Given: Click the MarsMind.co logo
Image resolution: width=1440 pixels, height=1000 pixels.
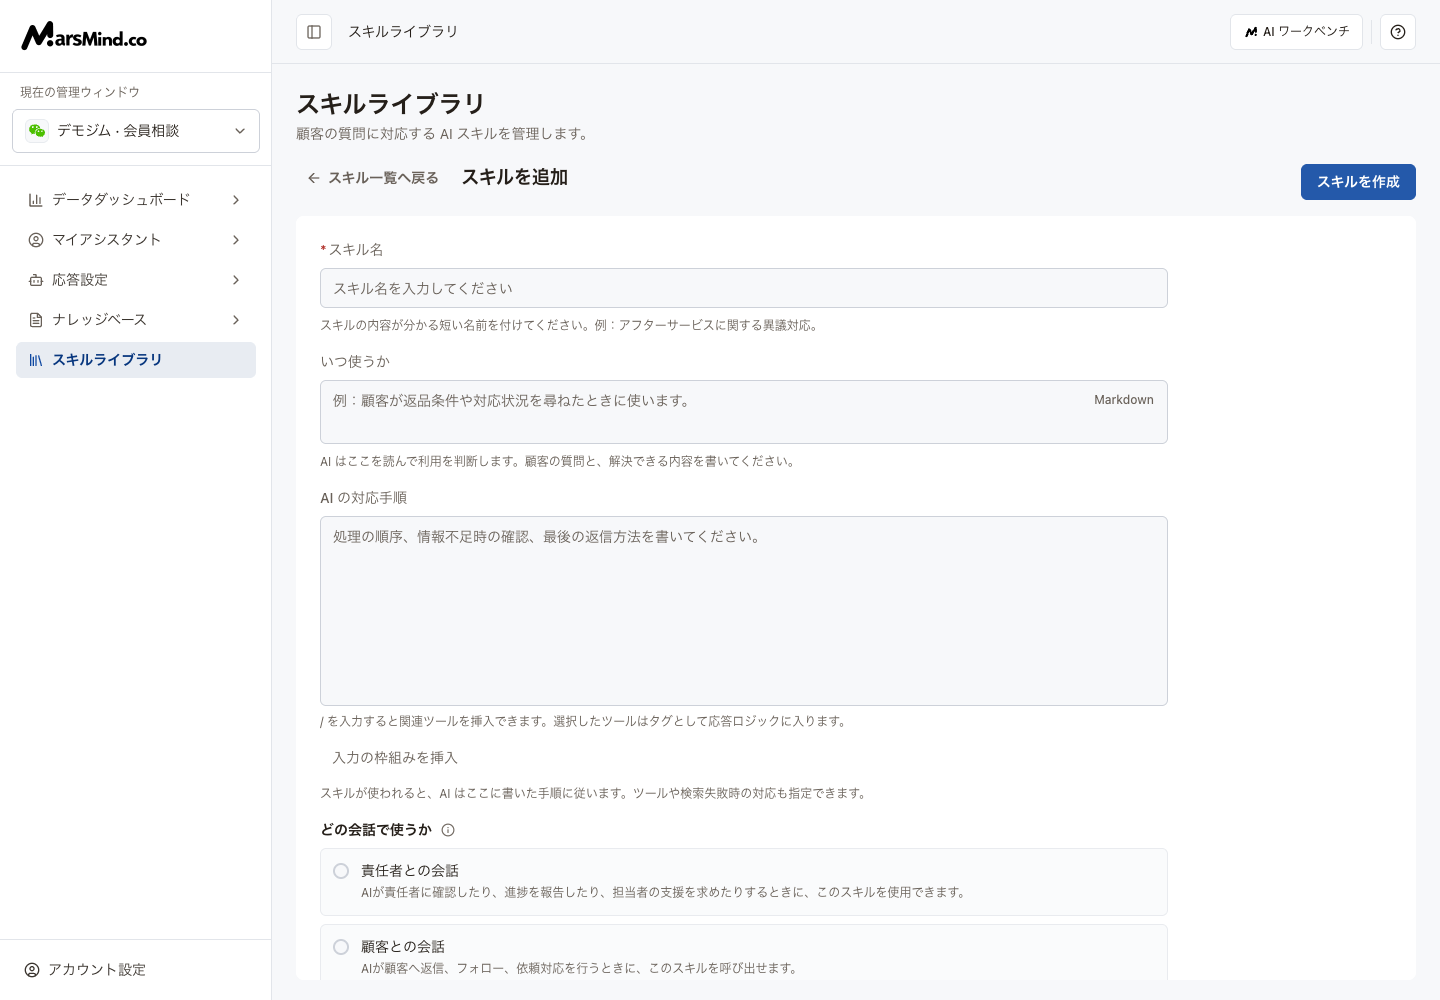Looking at the screenshot, I should (84, 37).
